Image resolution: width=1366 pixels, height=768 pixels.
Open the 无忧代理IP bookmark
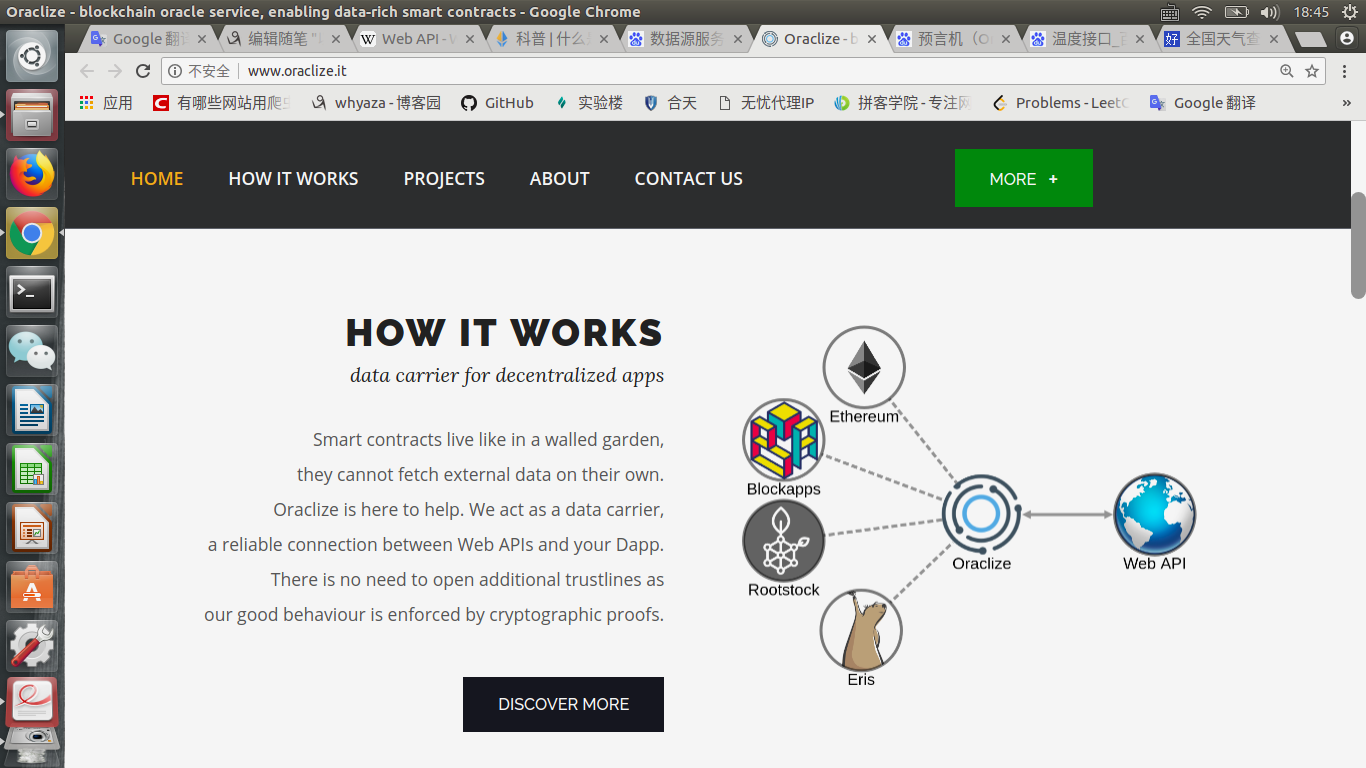coord(766,103)
